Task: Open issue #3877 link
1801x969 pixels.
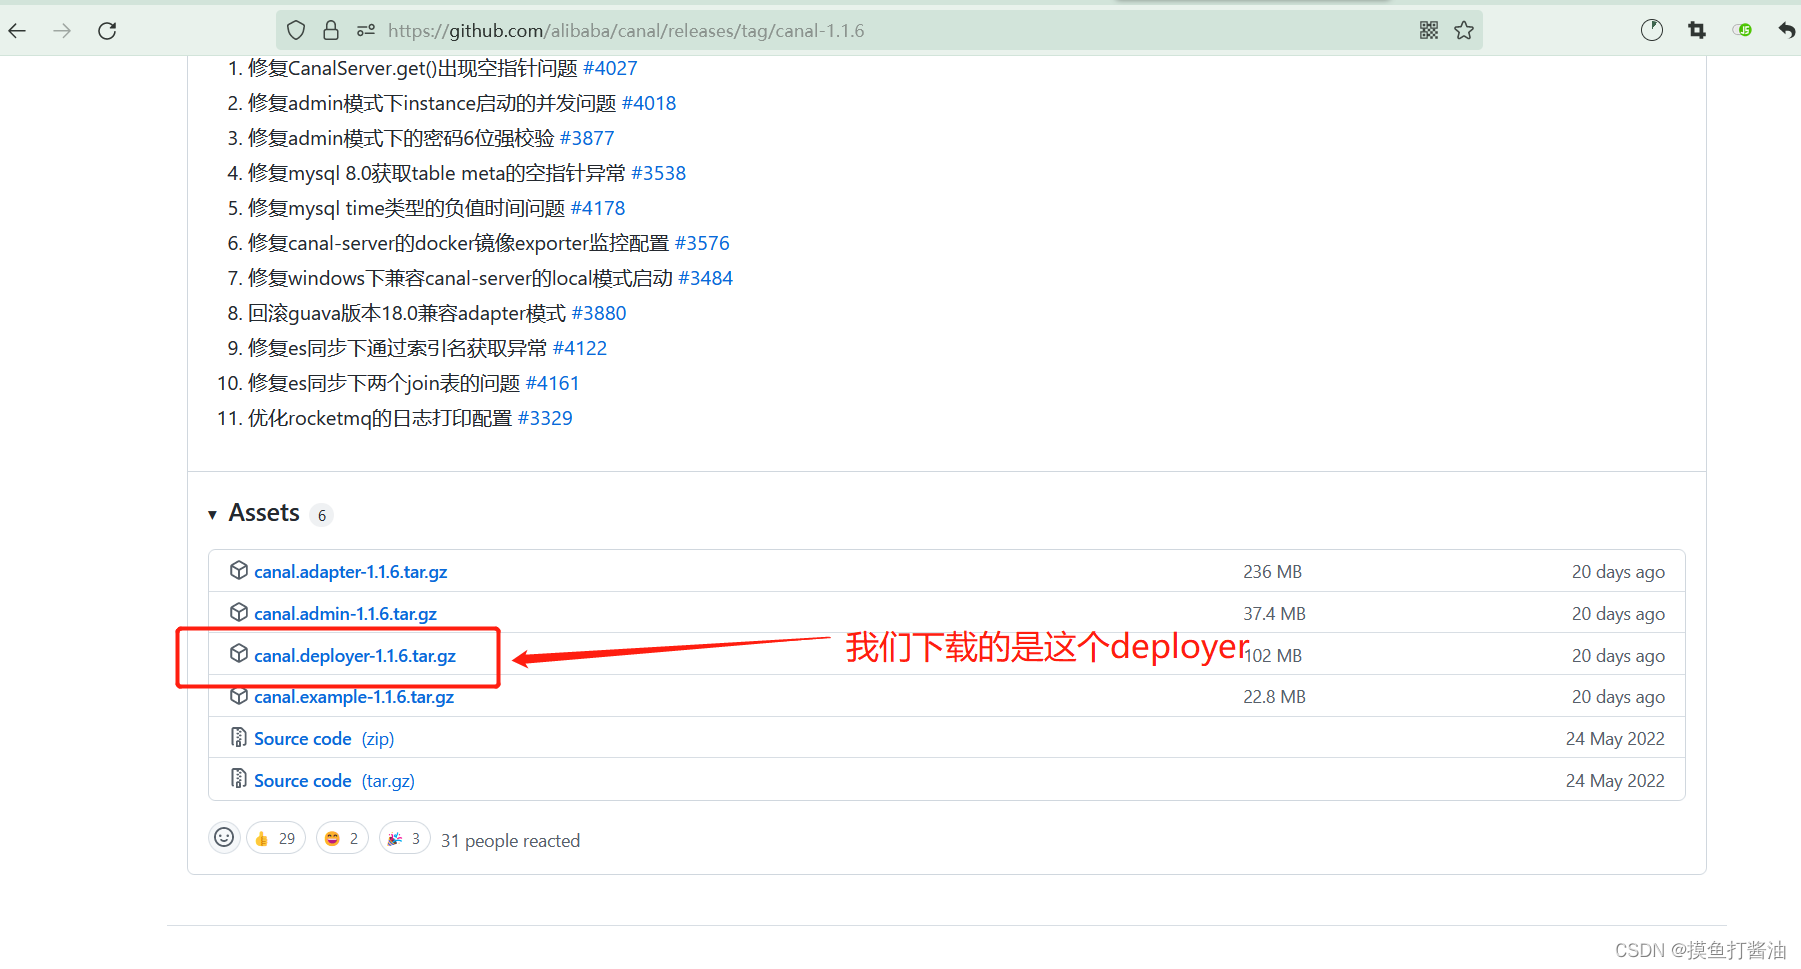Action: pyautogui.click(x=587, y=138)
